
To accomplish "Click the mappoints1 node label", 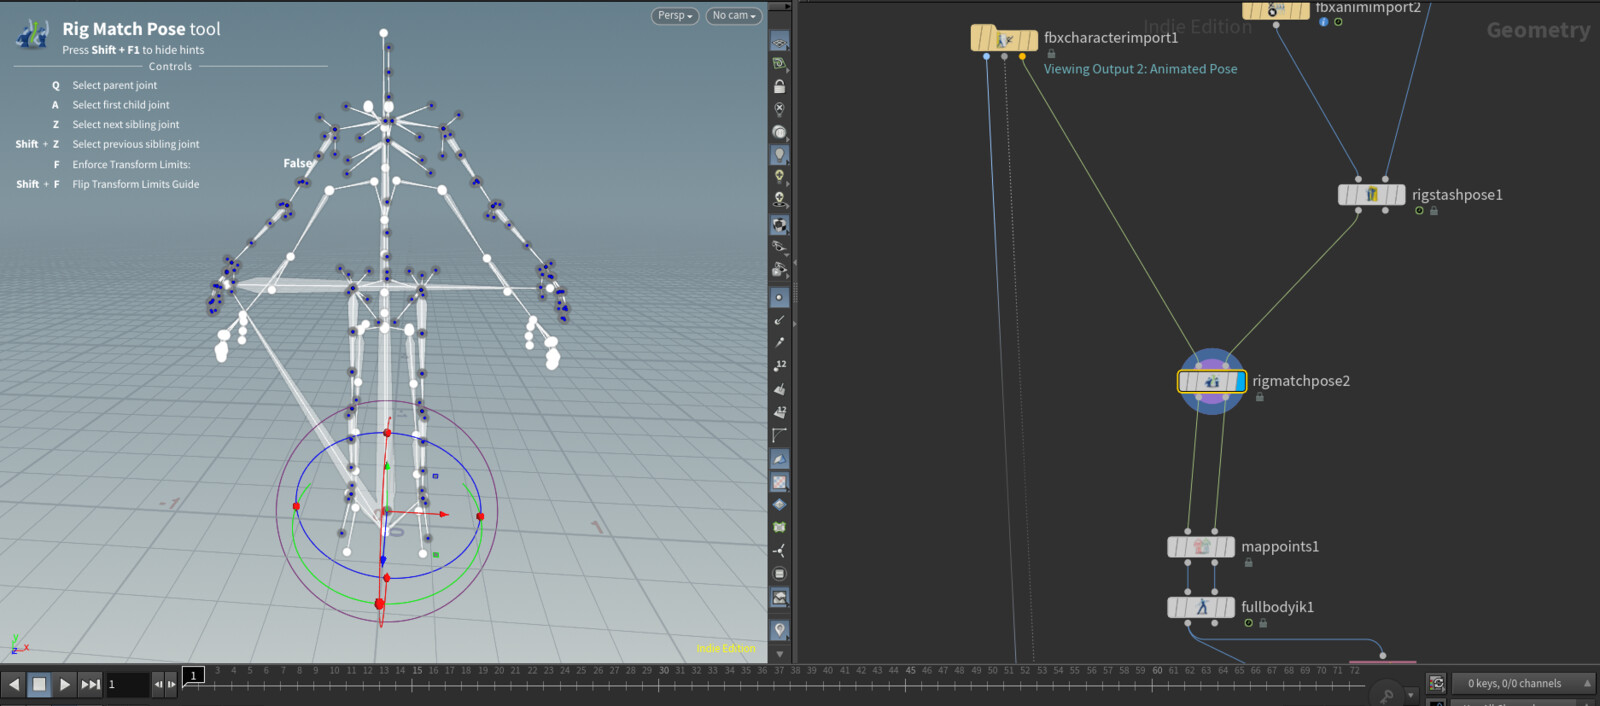I will 1280,546.
